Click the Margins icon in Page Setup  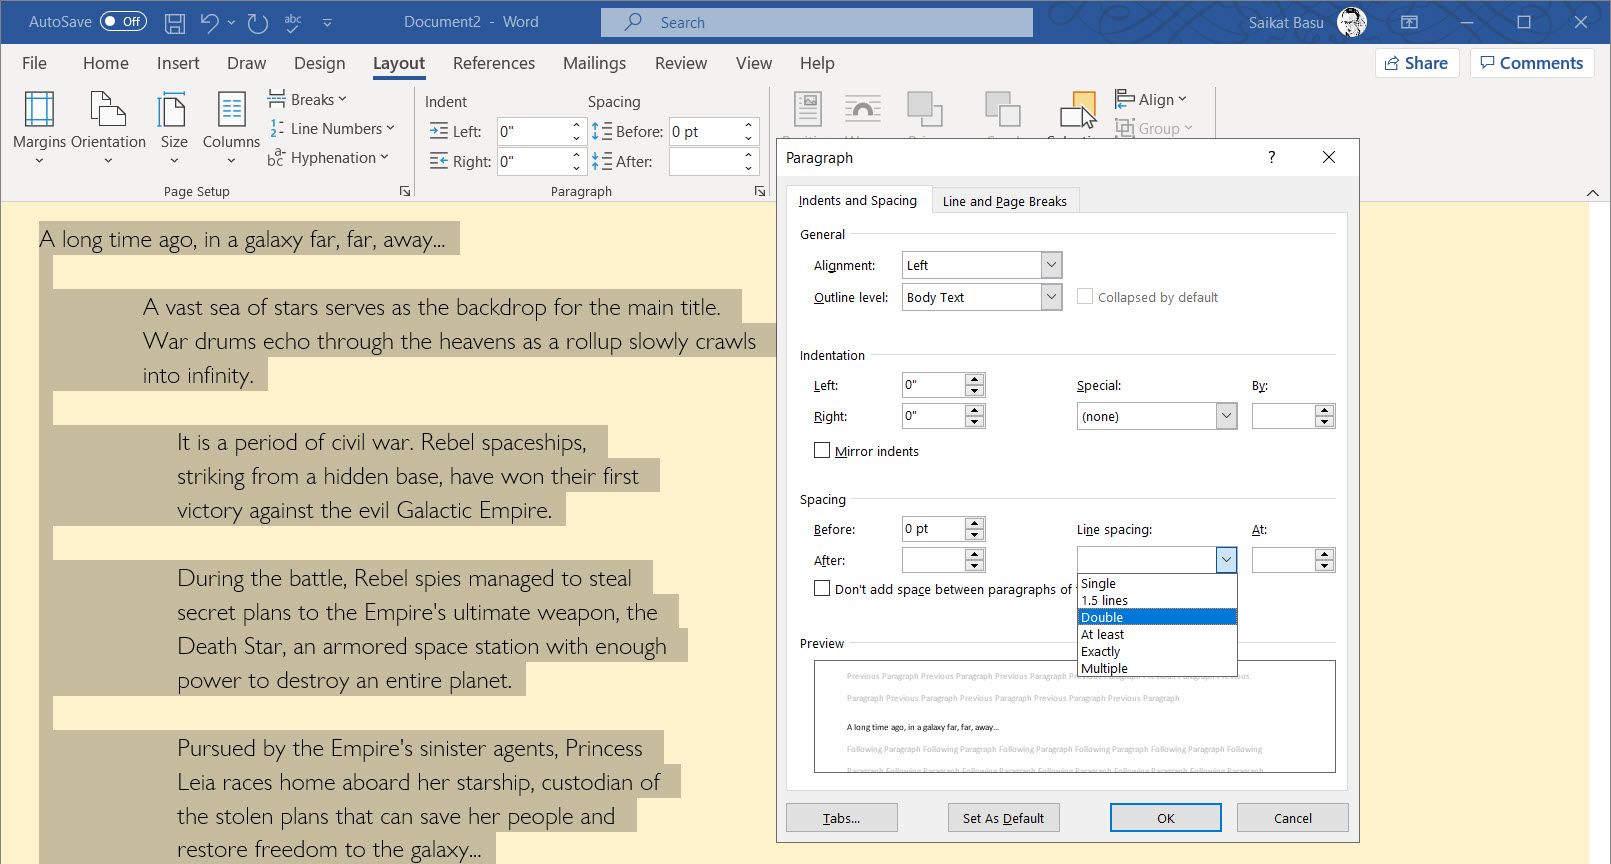[39, 110]
